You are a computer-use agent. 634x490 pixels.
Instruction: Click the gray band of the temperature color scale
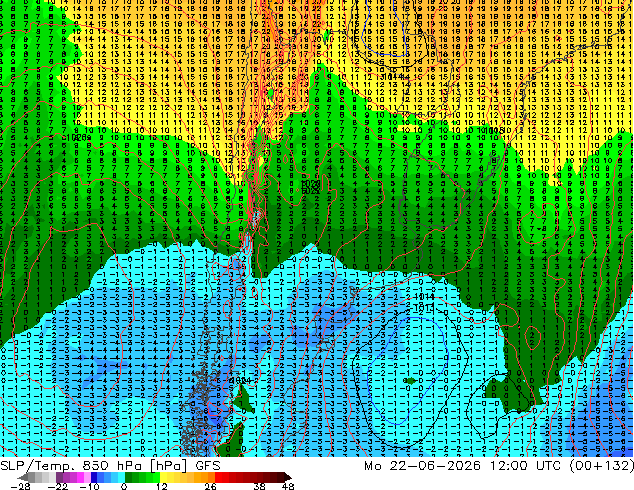pyautogui.click(x=38, y=477)
